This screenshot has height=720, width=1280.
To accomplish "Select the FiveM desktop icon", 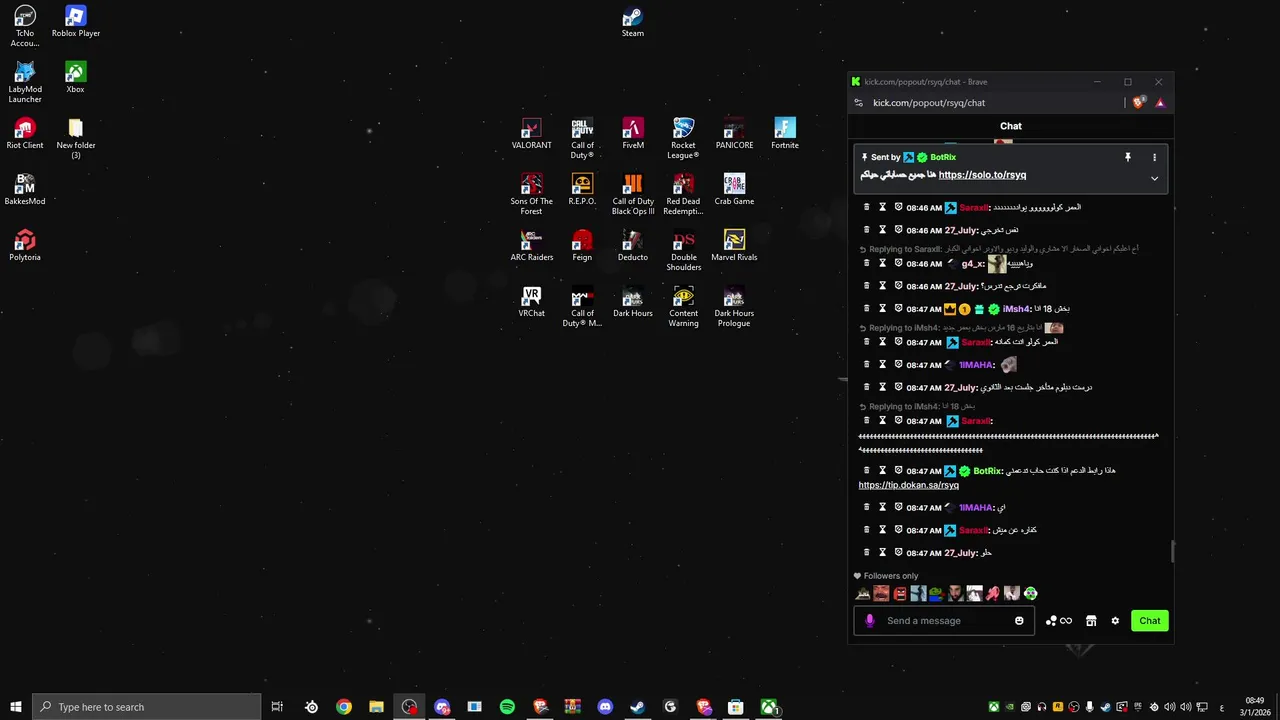I will pos(633,134).
